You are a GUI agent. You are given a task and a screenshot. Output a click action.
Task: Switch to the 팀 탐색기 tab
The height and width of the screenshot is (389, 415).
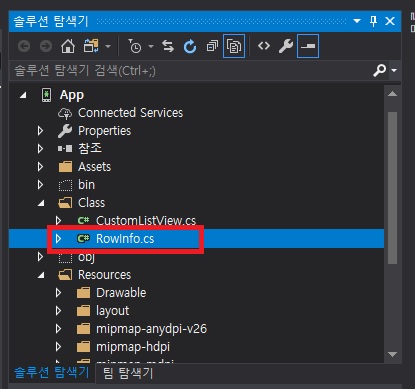[128, 373]
